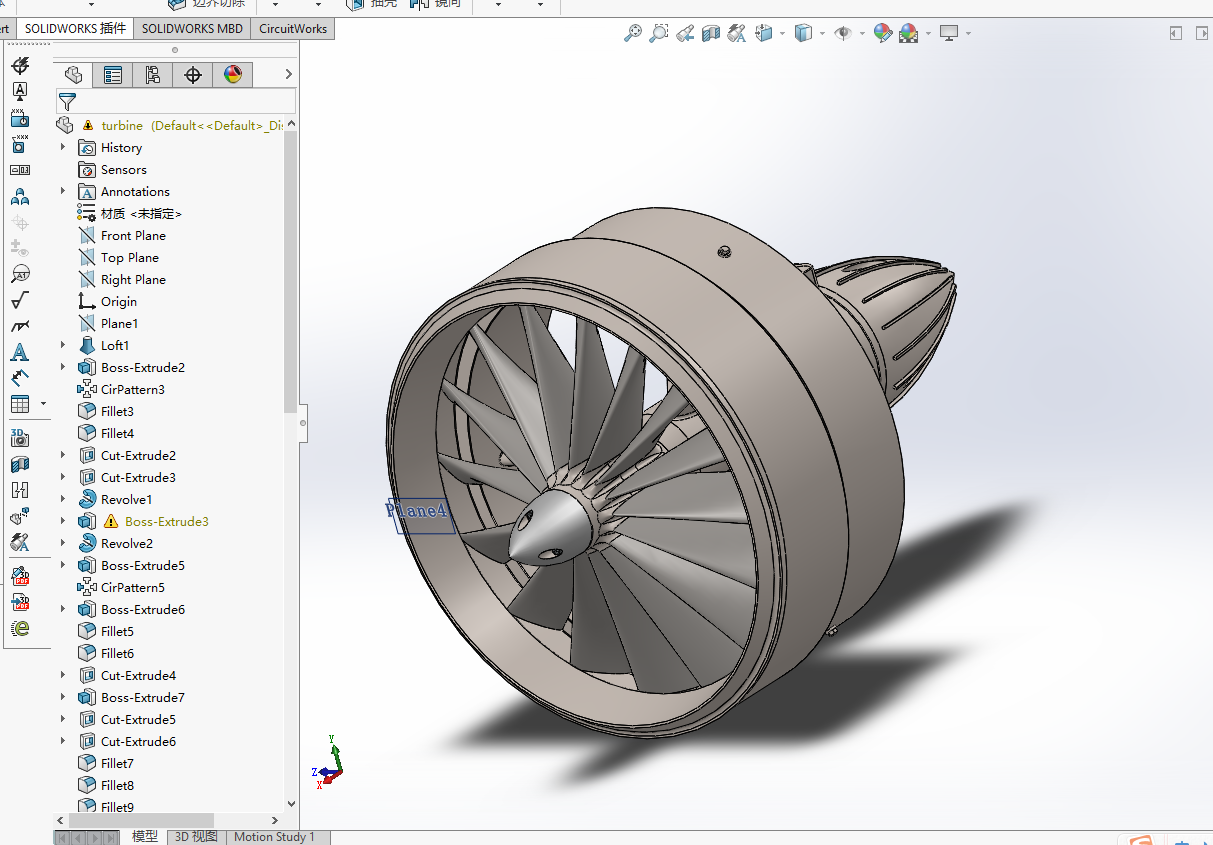Click the Publish eDrawings file icon
1213x845 pixels.
pos(20,628)
